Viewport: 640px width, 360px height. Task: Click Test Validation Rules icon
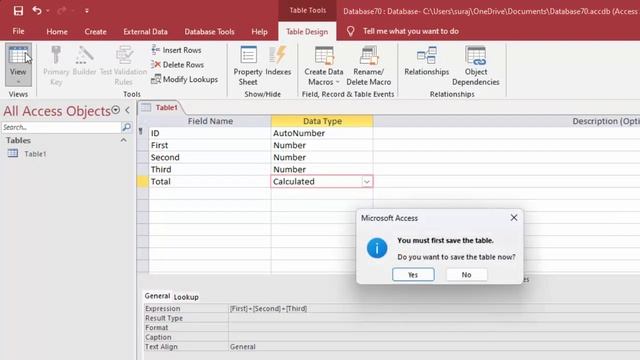pyautogui.click(x=124, y=55)
